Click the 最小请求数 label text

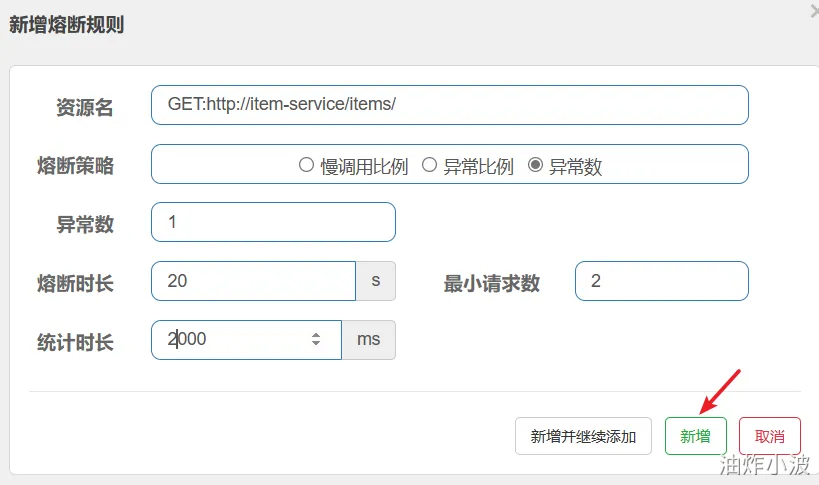pos(492,283)
